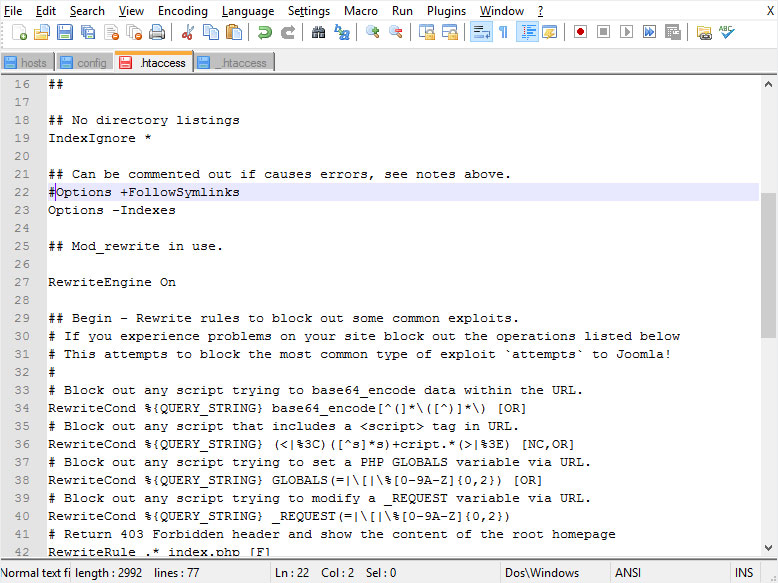Cut the selection with the scissors icon
The width and height of the screenshot is (778, 583).
188,32
